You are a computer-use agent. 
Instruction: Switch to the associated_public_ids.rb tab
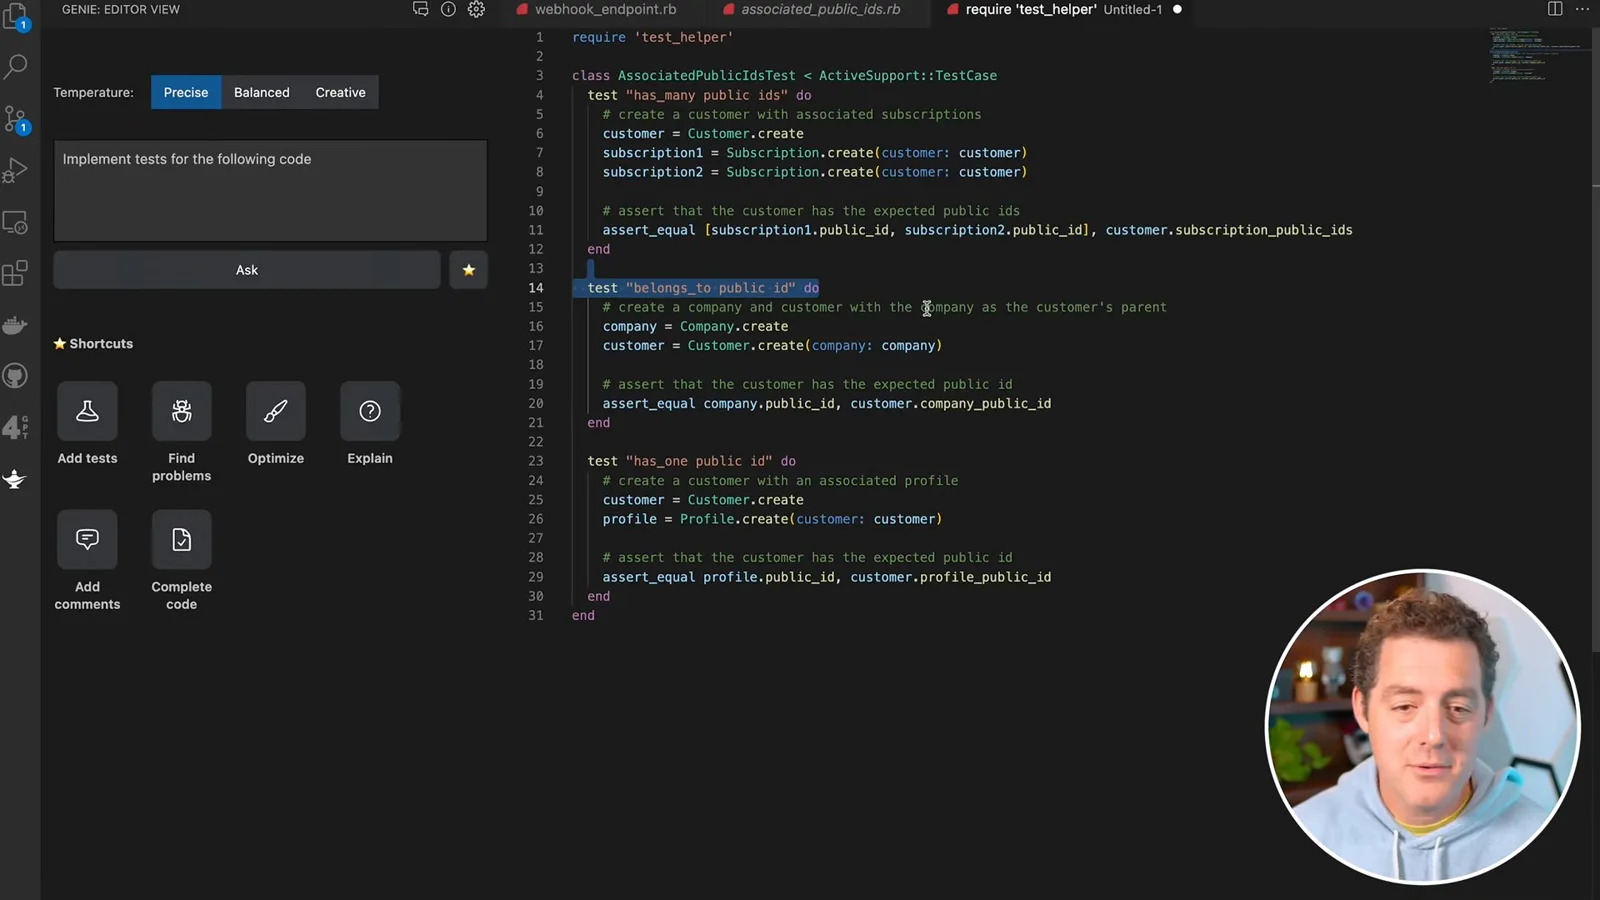[x=820, y=9]
